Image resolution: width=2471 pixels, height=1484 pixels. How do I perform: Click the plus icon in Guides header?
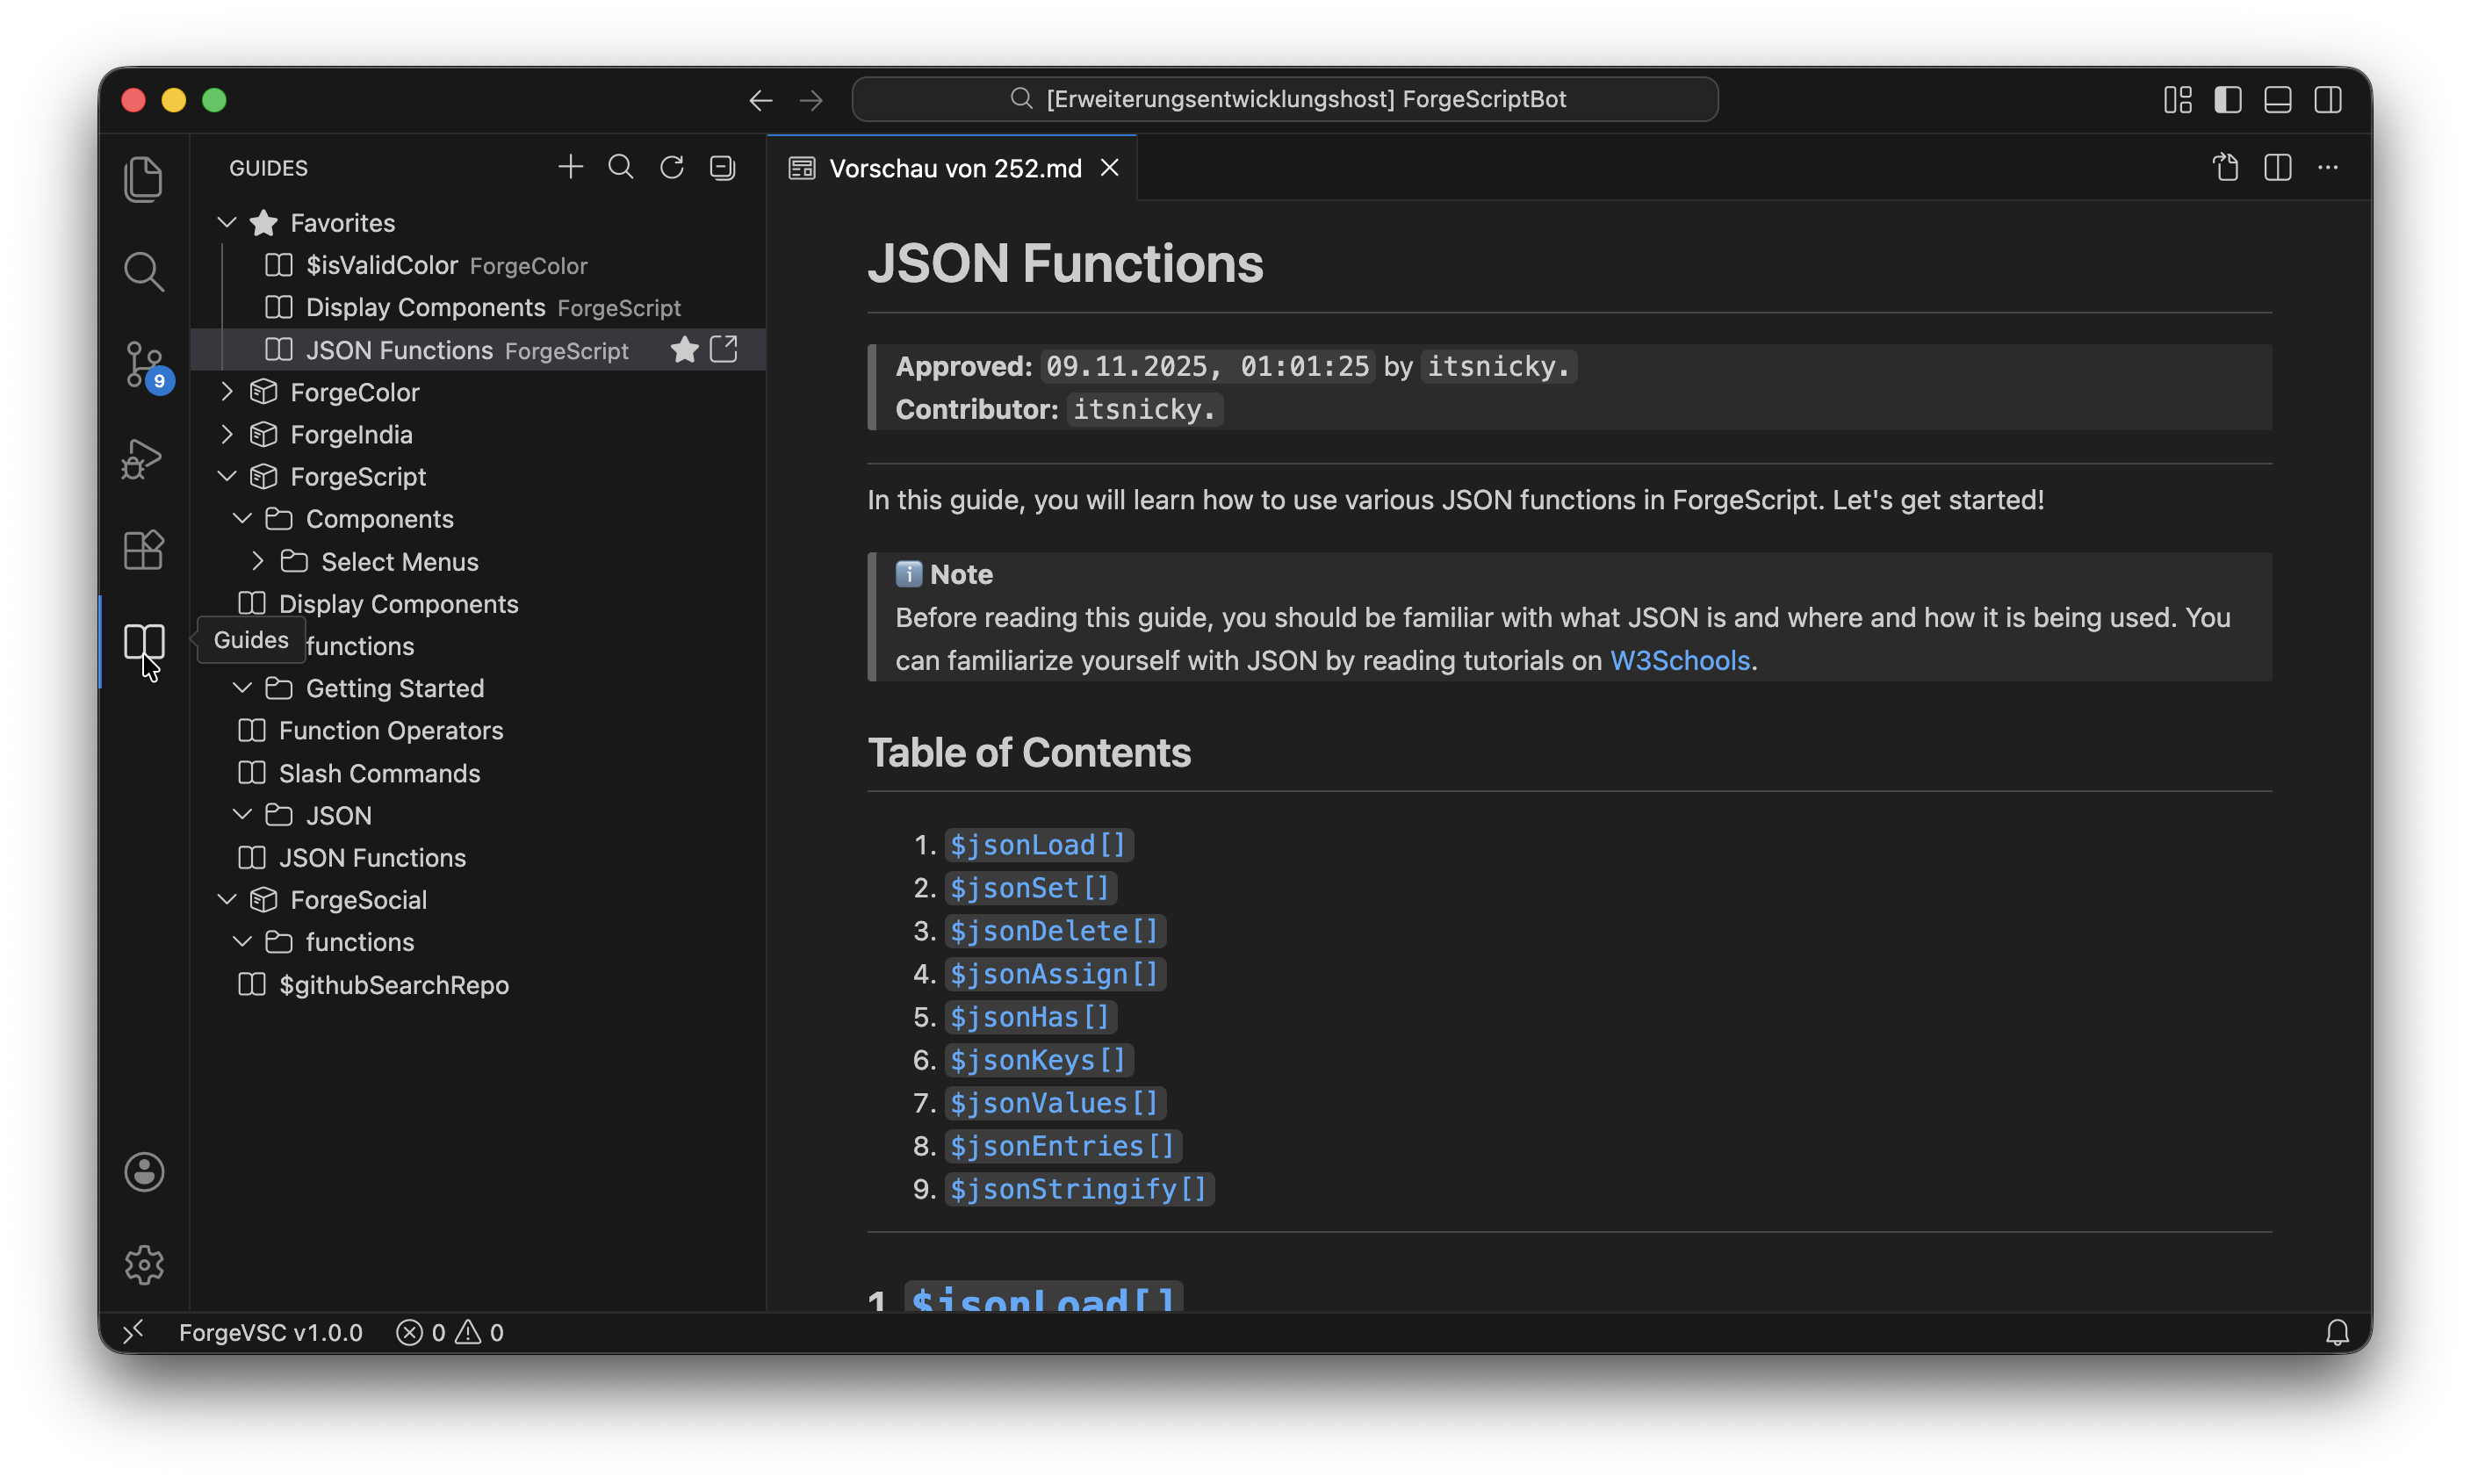pyautogui.click(x=570, y=167)
